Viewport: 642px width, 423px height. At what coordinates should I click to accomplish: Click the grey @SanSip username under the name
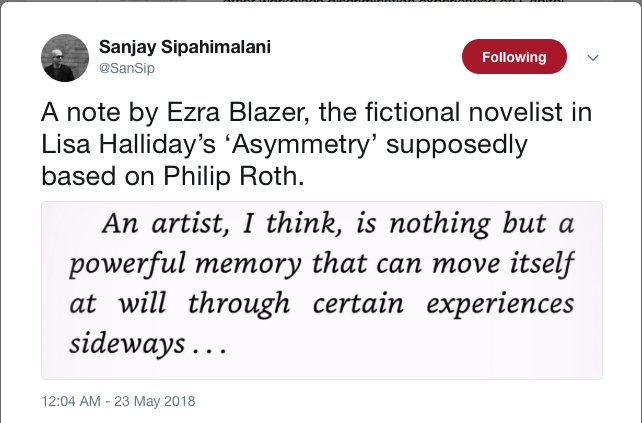(126, 67)
